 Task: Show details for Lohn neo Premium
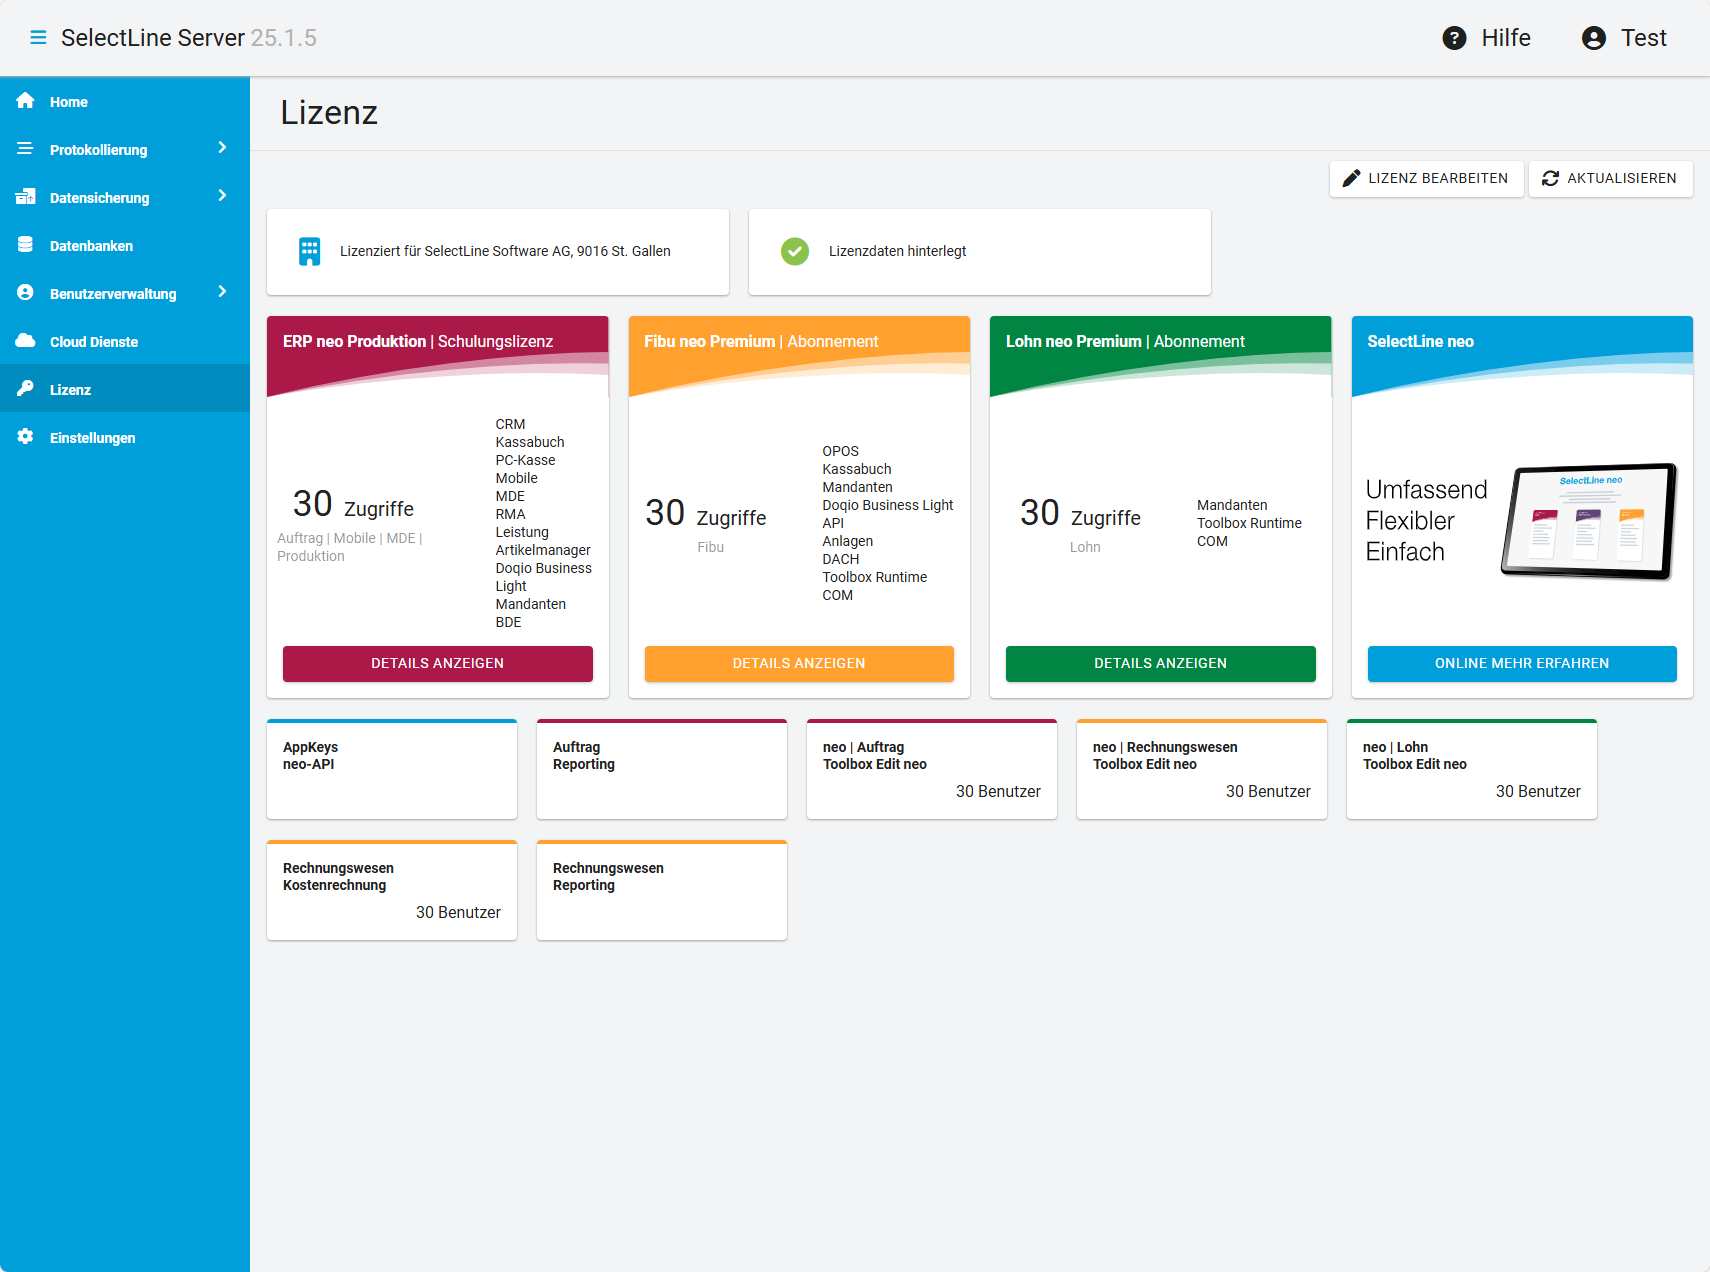click(x=1160, y=664)
